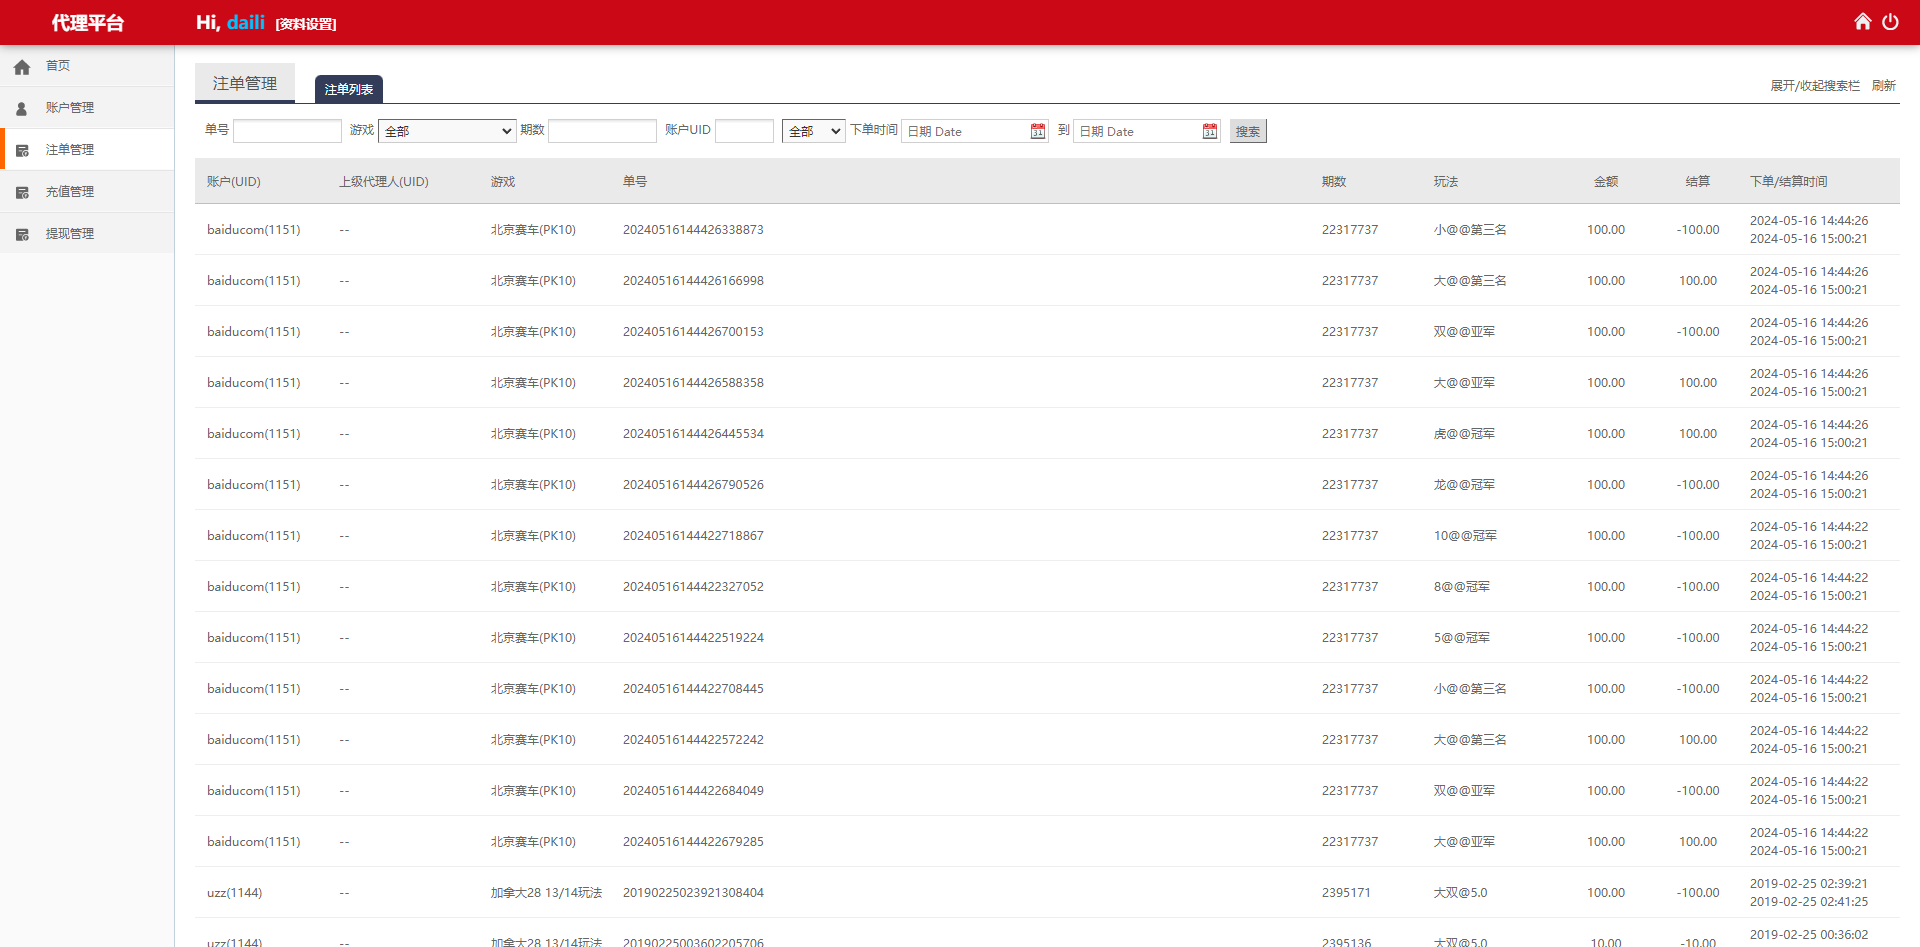
Task: Focus the 期数 input field
Action: pyautogui.click(x=602, y=131)
